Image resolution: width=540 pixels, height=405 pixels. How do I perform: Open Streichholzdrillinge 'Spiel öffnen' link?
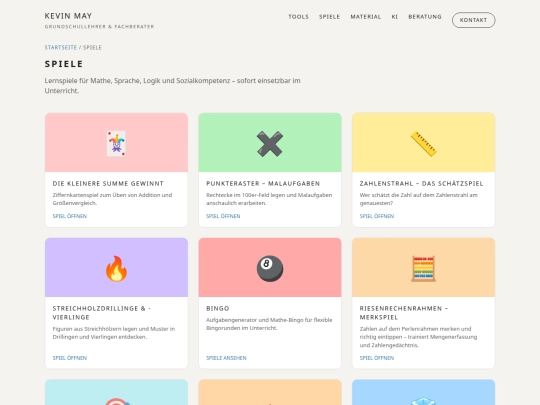tap(70, 358)
